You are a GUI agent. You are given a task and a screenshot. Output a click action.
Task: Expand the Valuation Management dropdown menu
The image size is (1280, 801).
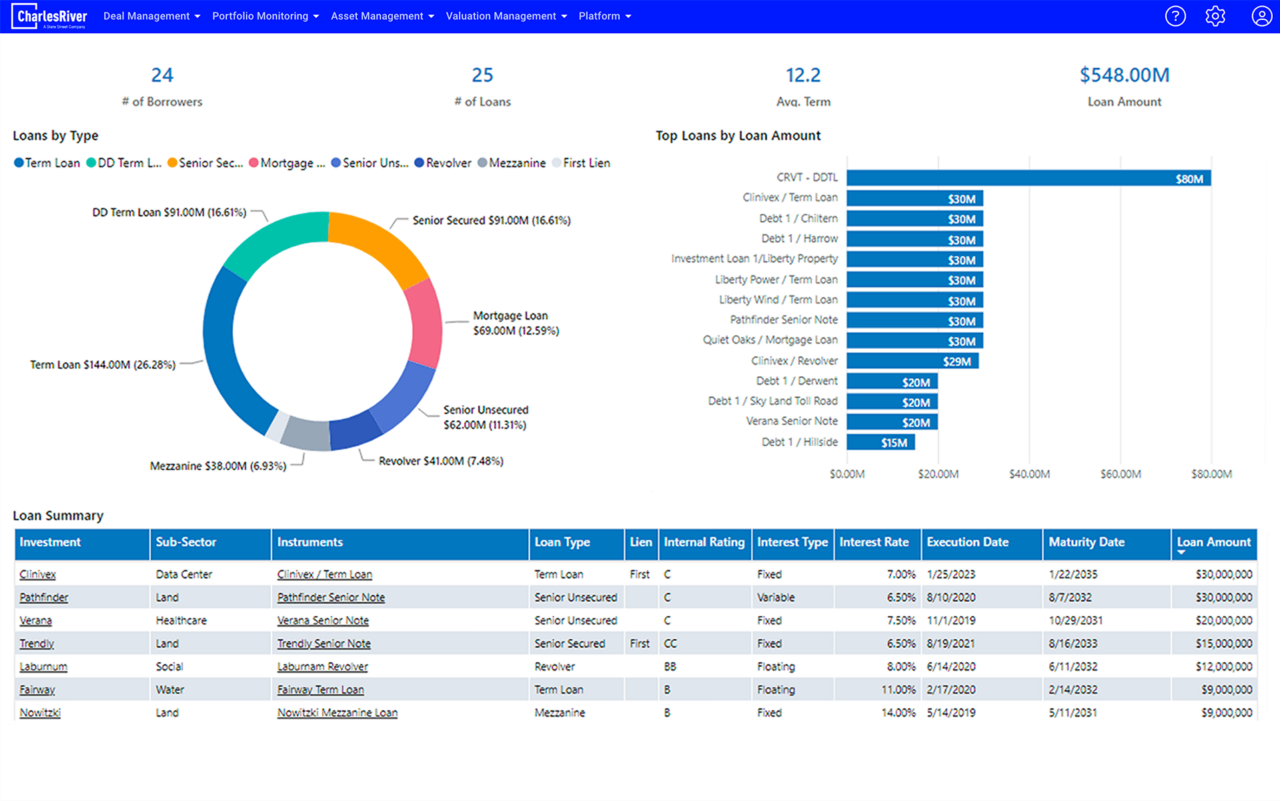tap(506, 16)
